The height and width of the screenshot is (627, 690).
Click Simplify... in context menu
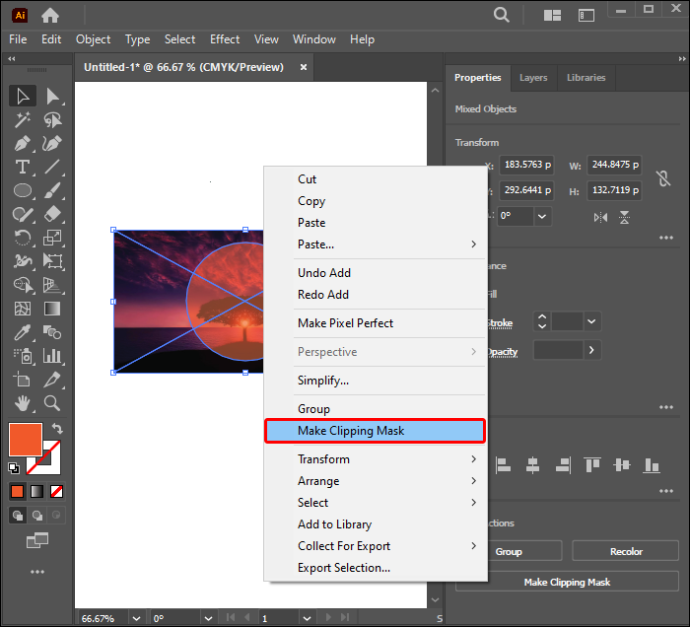[375, 380]
